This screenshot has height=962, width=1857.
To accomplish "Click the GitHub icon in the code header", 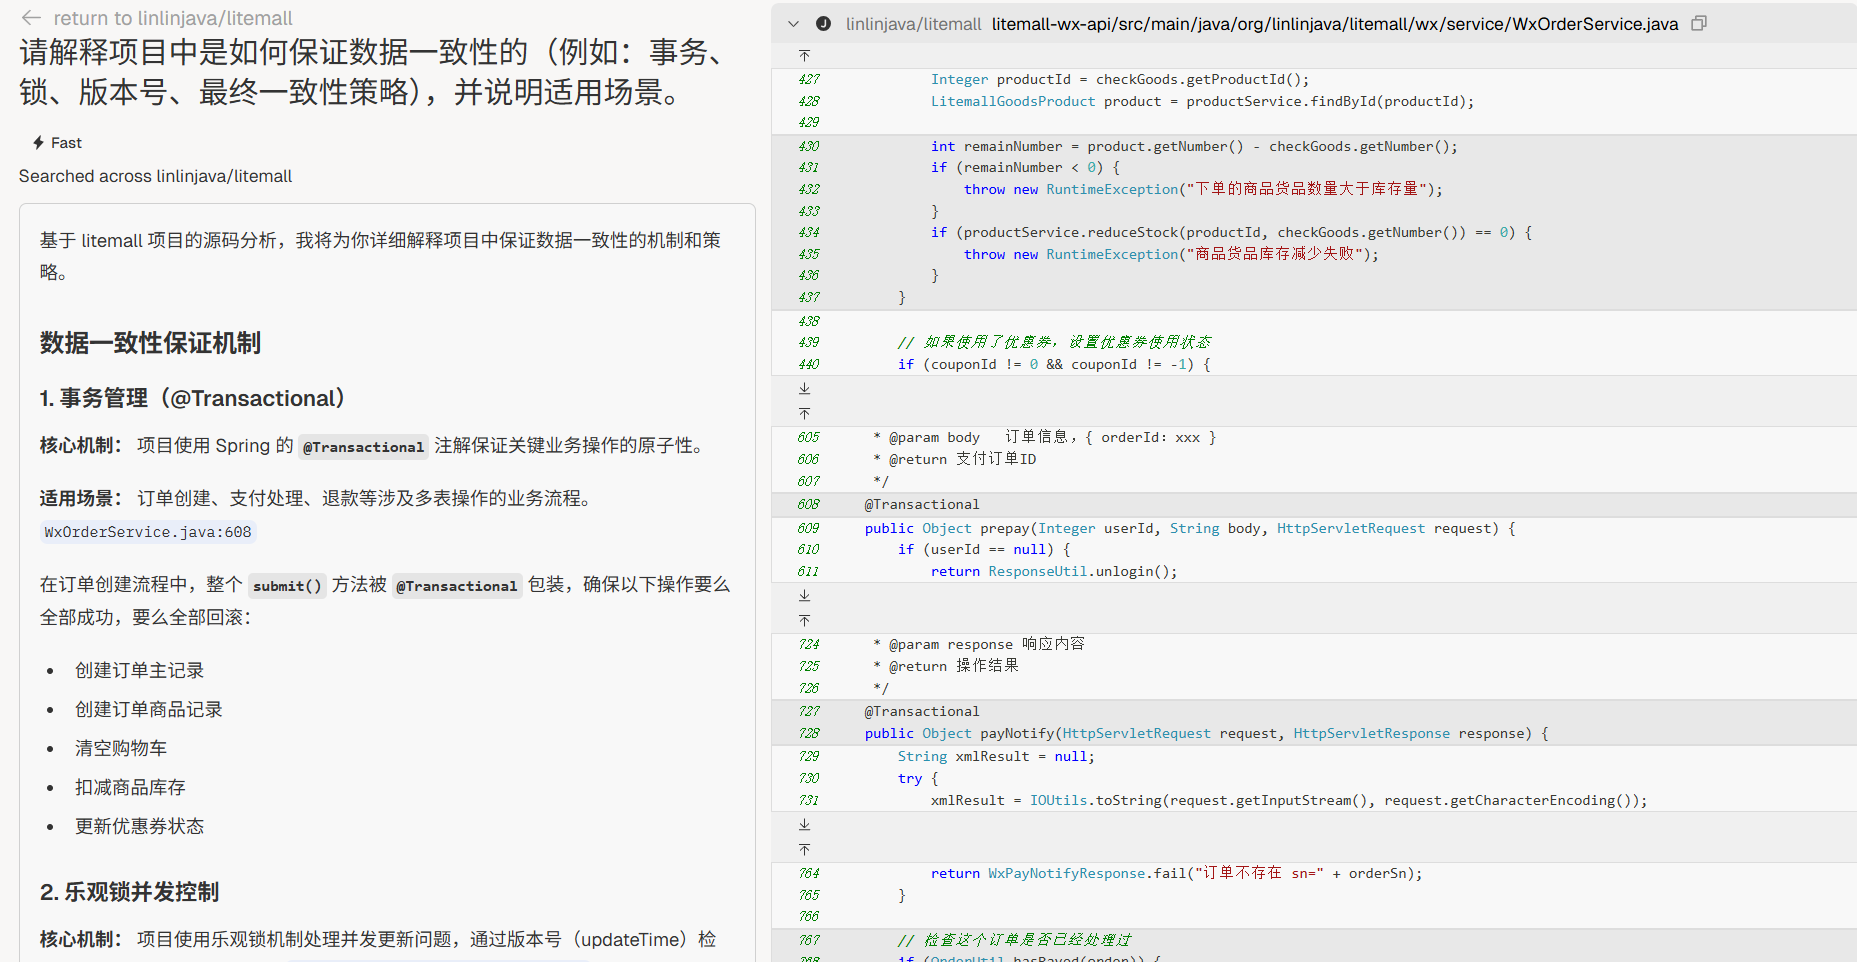I will click(823, 24).
